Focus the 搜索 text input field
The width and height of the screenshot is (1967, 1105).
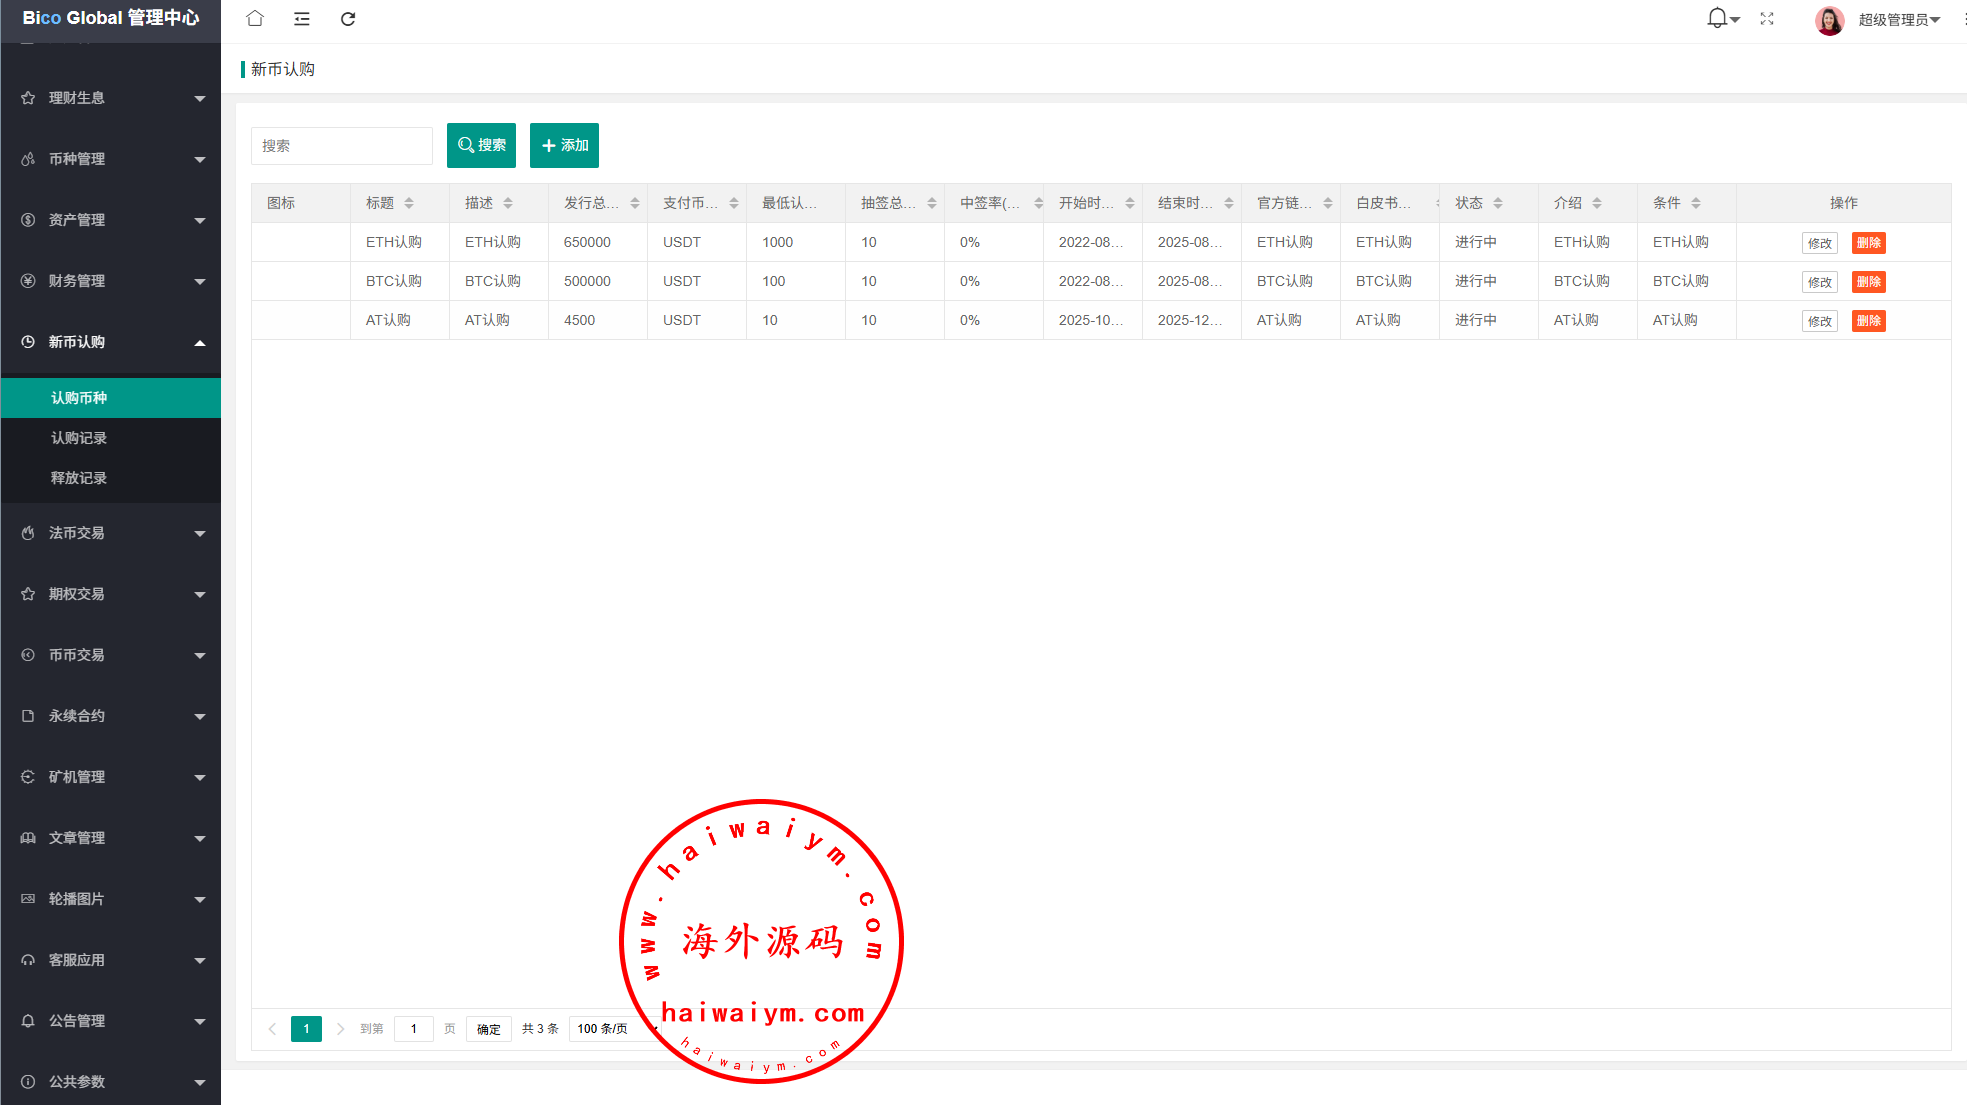pos(341,146)
